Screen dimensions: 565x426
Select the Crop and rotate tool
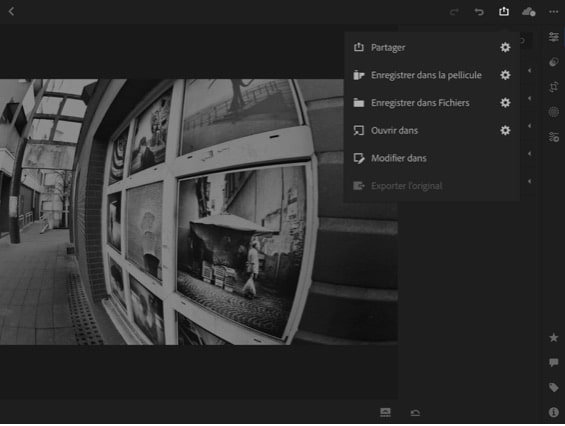554,87
